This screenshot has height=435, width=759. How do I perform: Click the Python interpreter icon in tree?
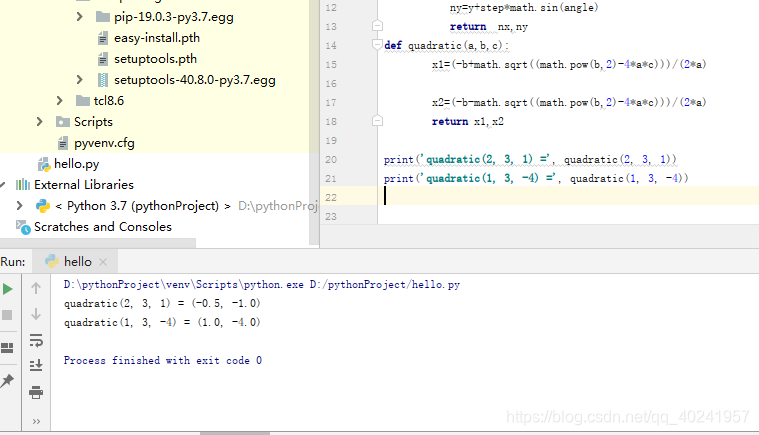(43, 206)
